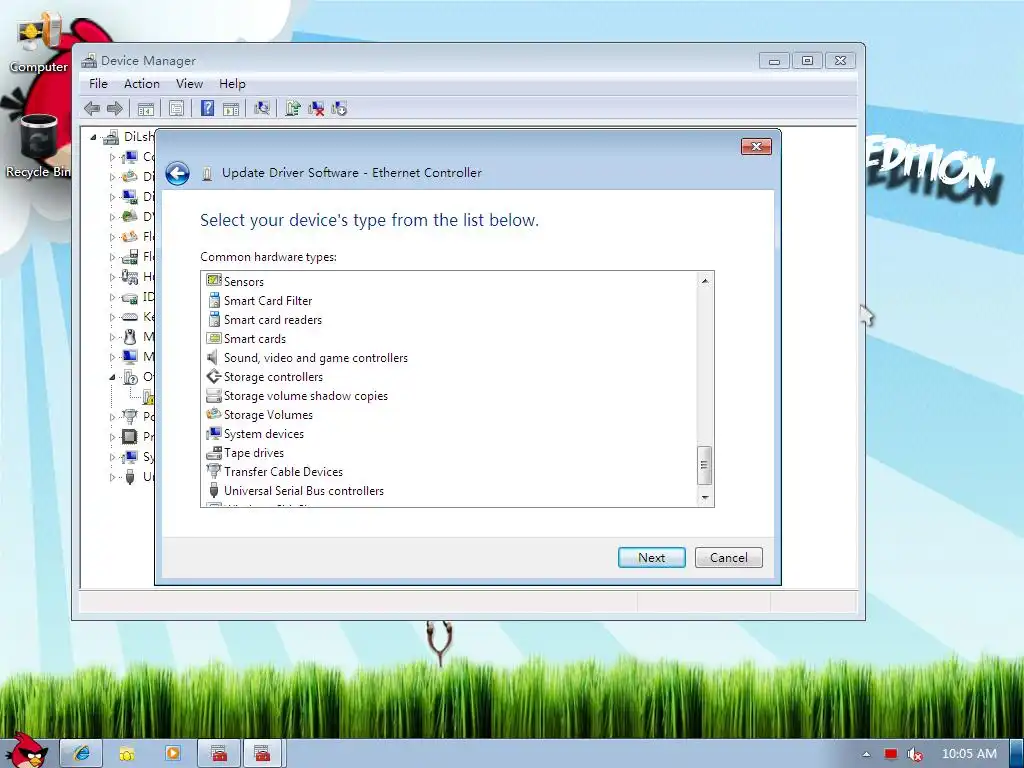Expand the Keyboards category

point(112,317)
